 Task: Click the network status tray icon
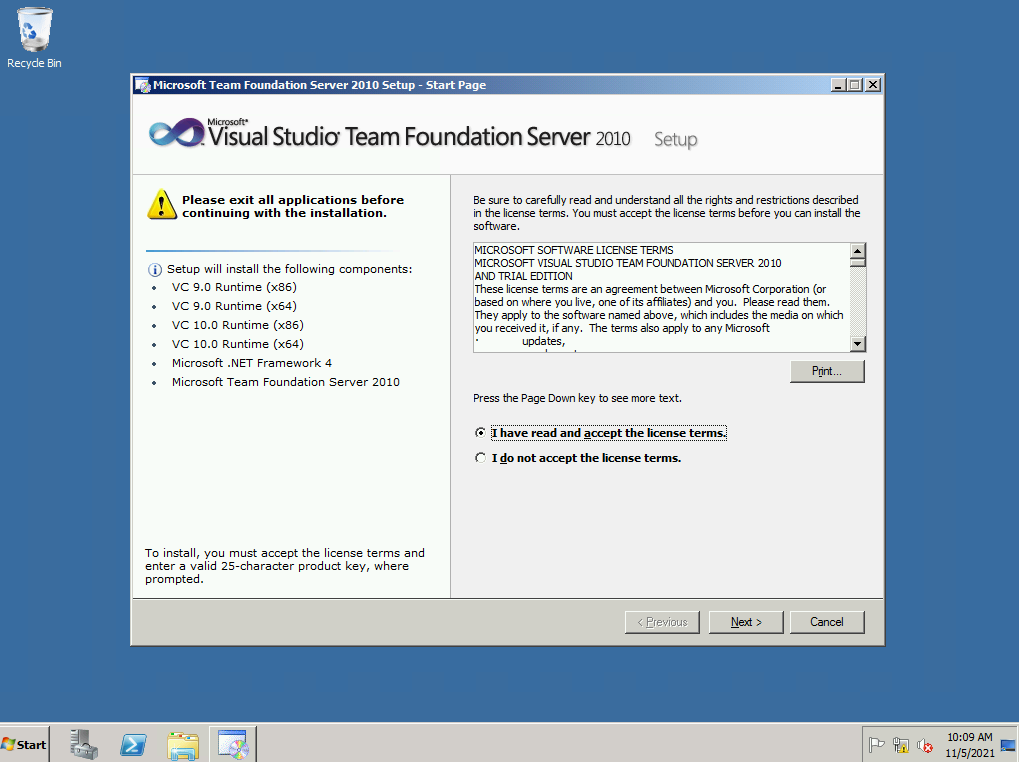(x=901, y=745)
